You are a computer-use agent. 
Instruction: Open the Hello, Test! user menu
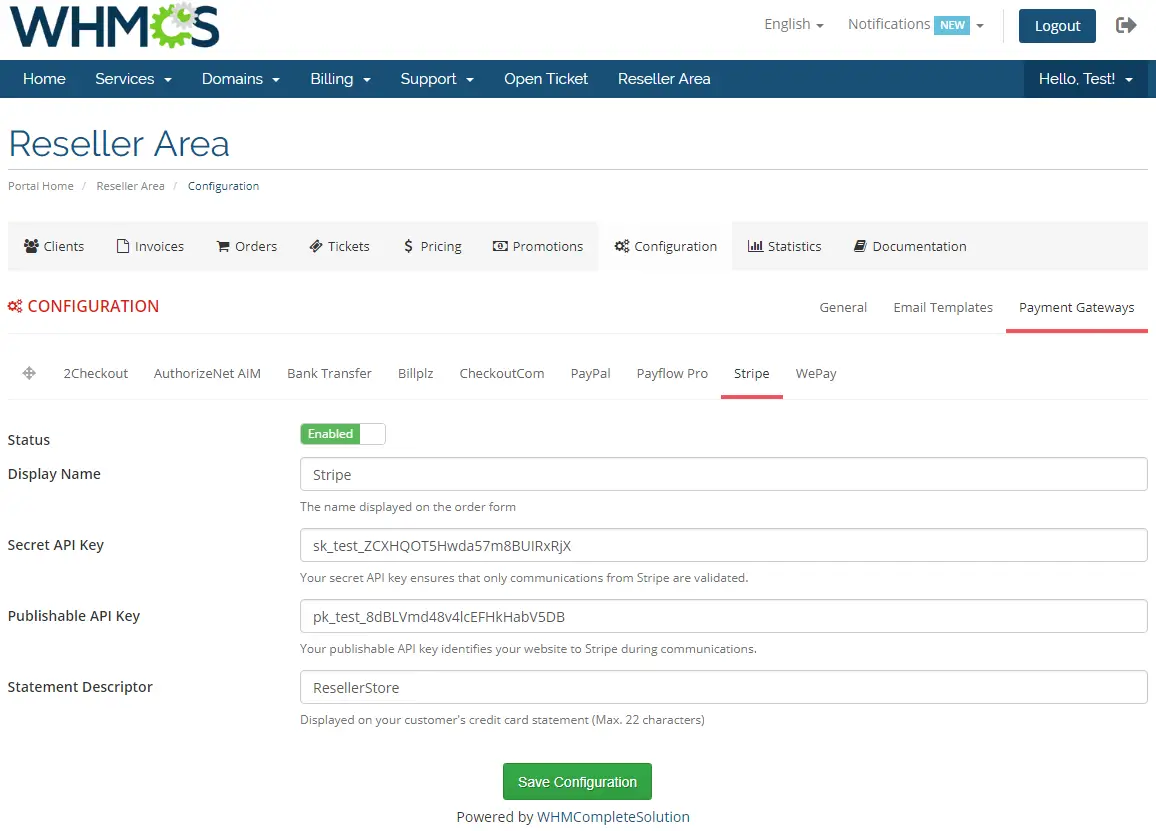1085,79
